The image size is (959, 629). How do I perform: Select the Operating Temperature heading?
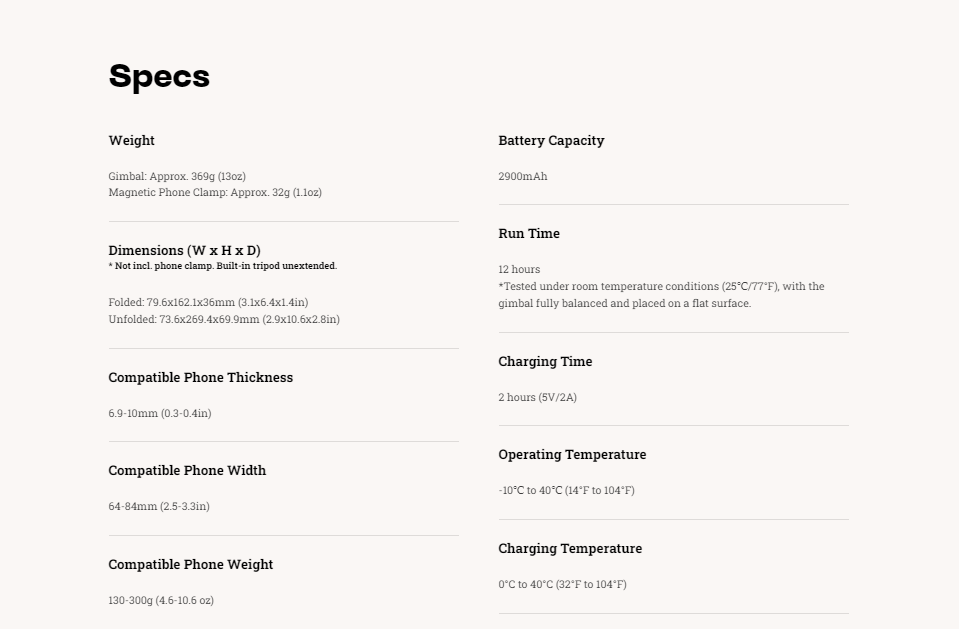(x=572, y=455)
